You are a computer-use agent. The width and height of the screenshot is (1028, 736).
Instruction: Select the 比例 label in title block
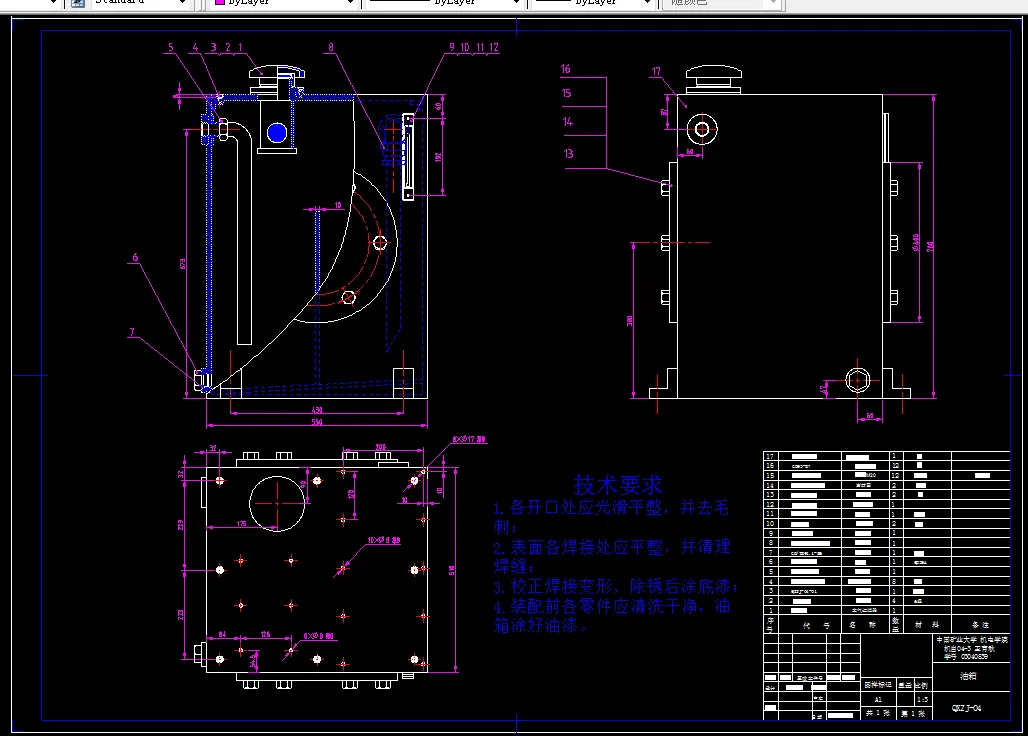(922, 685)
